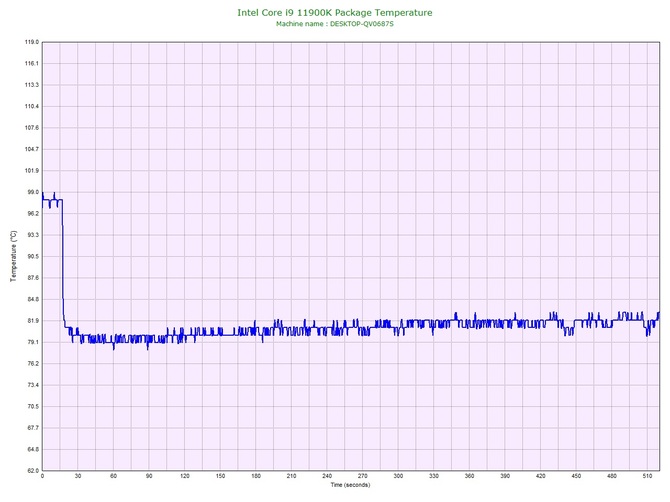Click the 73.4 y-axis value
670x502 pixels.
33,385
